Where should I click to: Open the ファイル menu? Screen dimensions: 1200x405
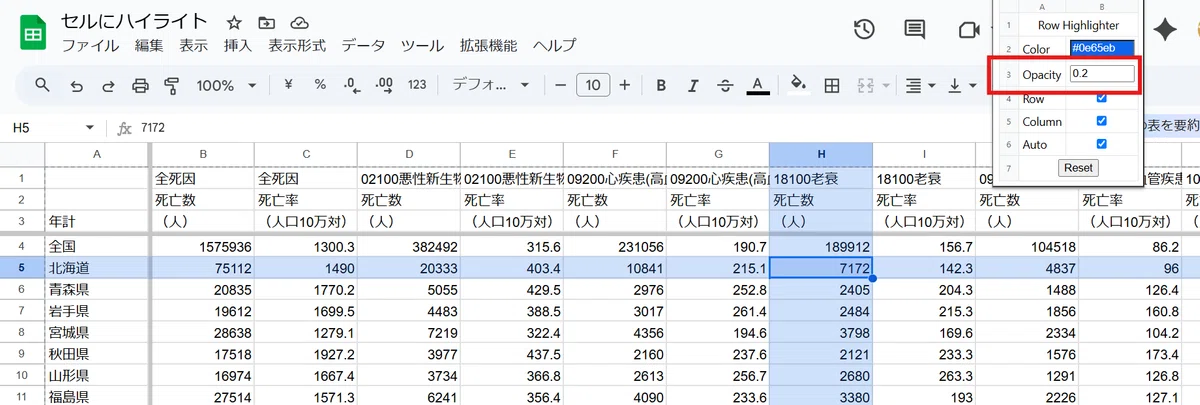point(90,46)
